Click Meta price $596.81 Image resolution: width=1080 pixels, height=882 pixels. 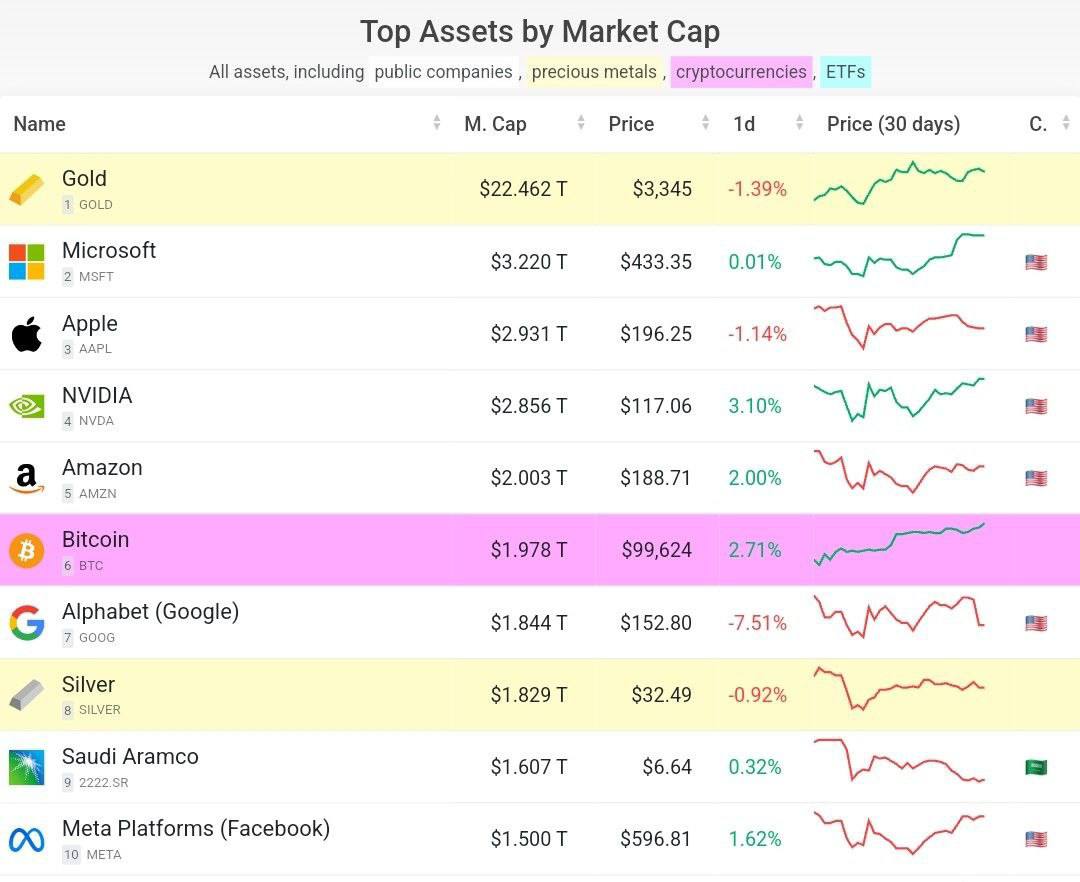(x=656, y=839)
